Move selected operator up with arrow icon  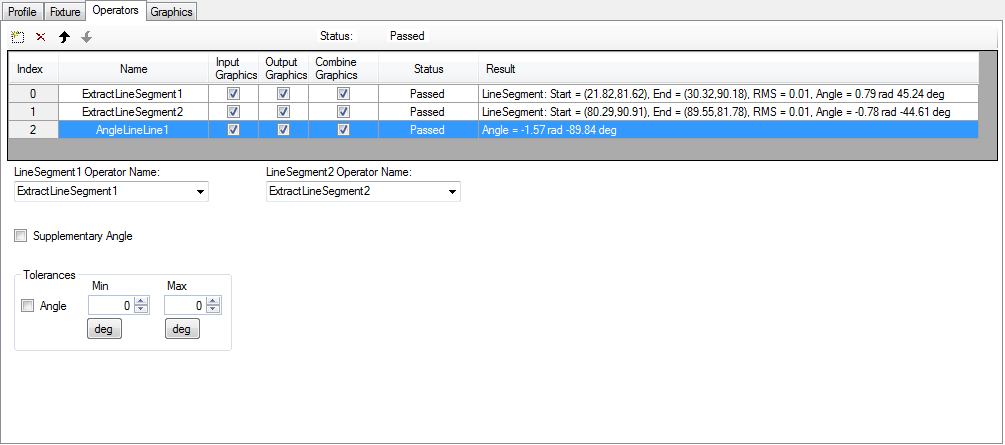click(64, 37)
